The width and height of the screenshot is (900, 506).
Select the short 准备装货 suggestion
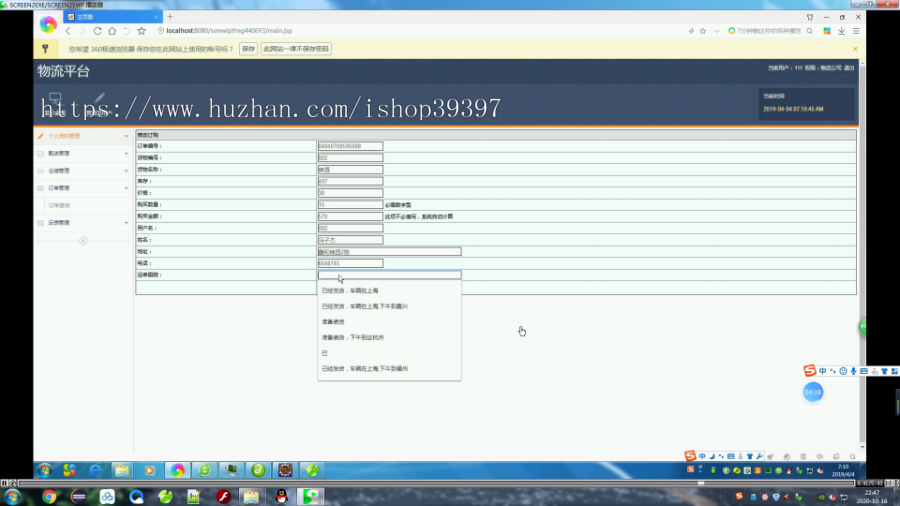tap(389, 322)
